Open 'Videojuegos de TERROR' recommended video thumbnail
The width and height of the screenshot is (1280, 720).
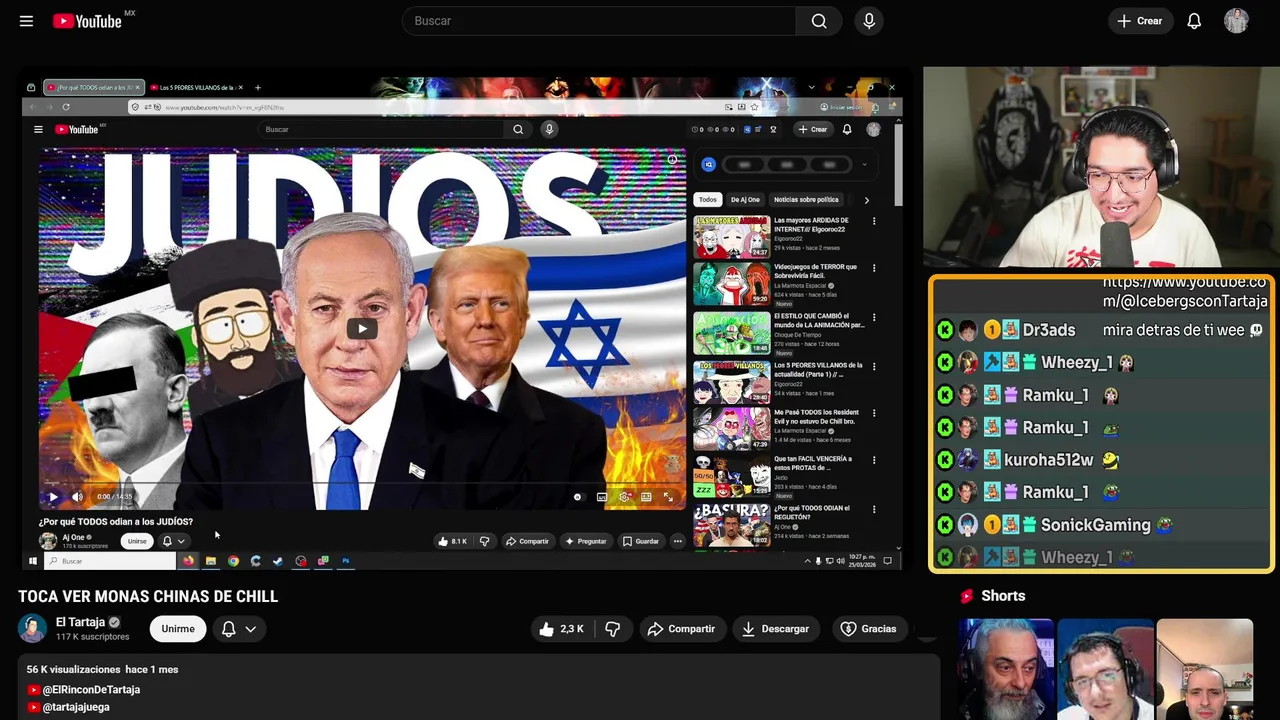click(732, 285)
